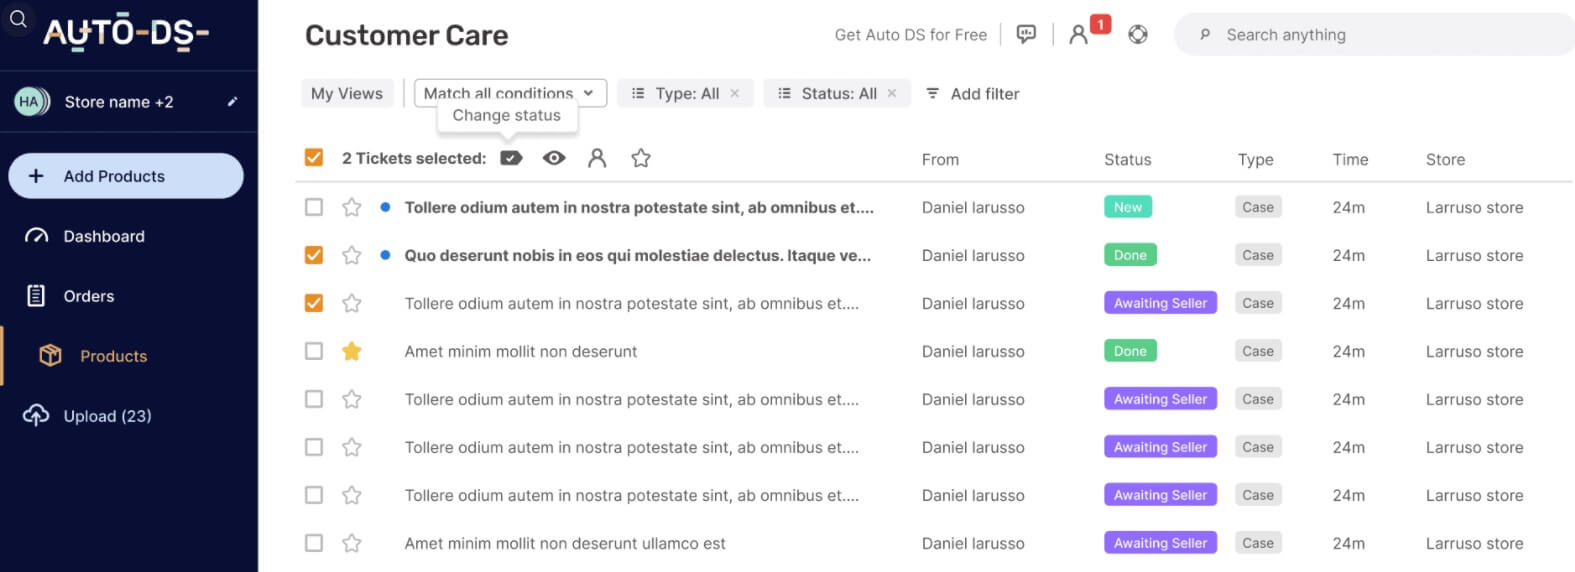Click the 'Get Auto DS for Free' link
Screen dimensions: 1575x572
910,35
